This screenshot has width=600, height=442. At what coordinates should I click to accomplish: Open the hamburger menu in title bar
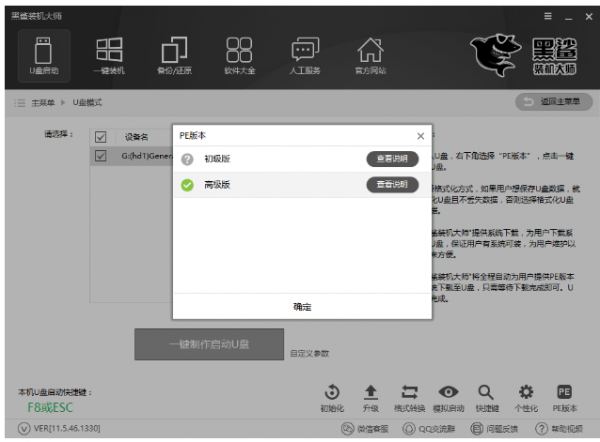(548, 16)
